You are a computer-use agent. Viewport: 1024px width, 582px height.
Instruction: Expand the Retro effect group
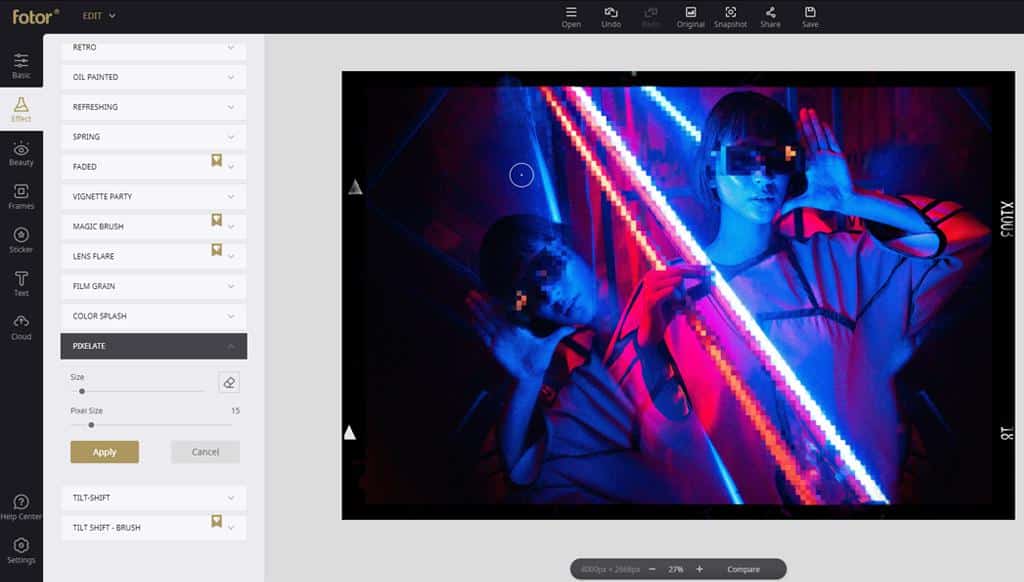coord(154,47)
